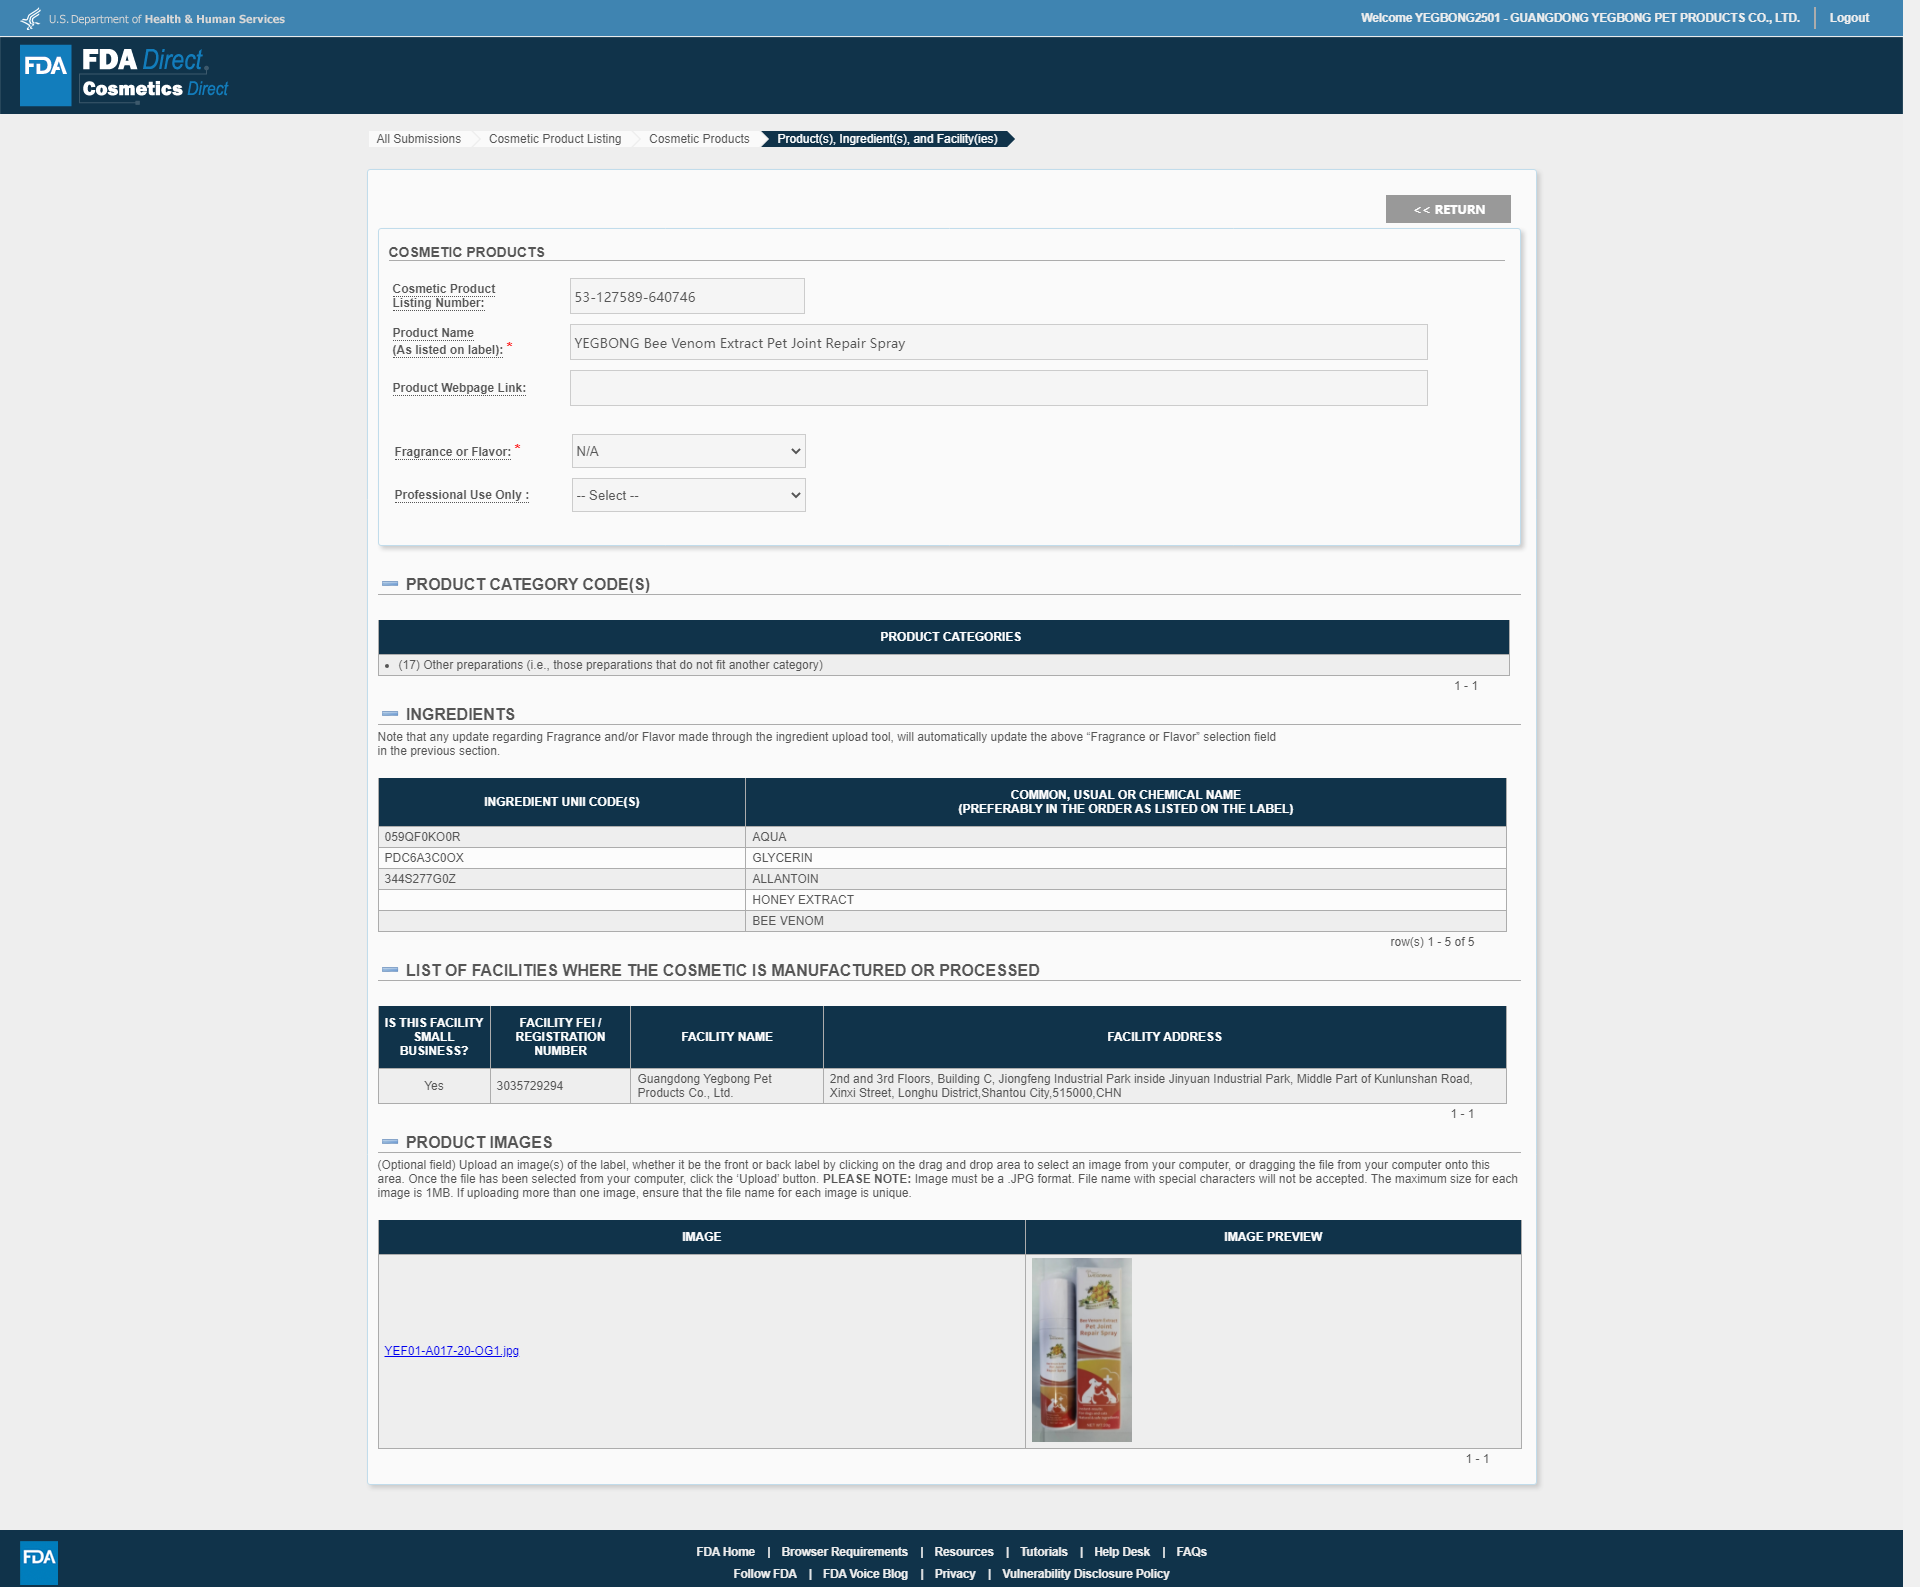Open Vulnerability Disclosure Policy footer link
Image resolution: width=1920 pixels, height=1587 pixels.
1086,1574
